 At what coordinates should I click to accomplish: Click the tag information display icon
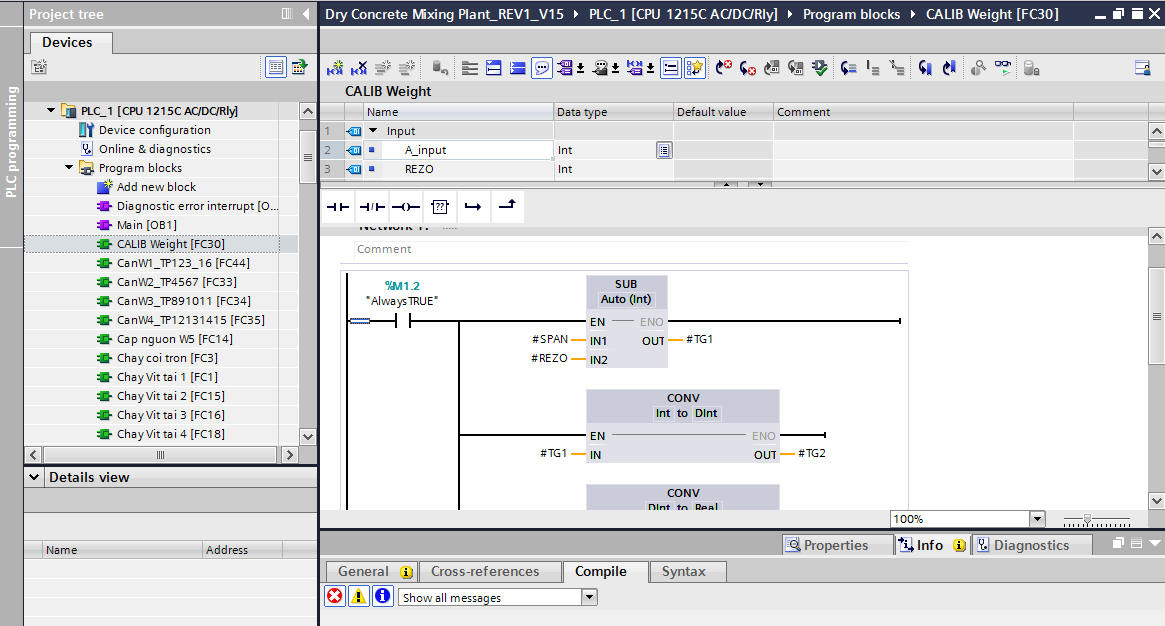coord(635,68)
